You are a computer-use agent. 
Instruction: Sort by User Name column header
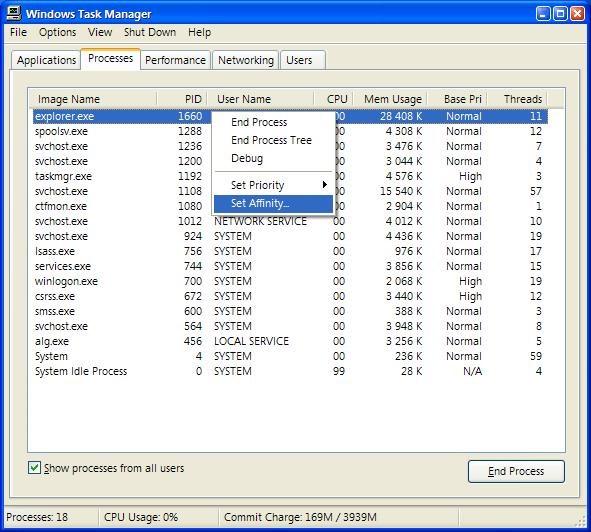pyautogui.click(x=260, y=99)
